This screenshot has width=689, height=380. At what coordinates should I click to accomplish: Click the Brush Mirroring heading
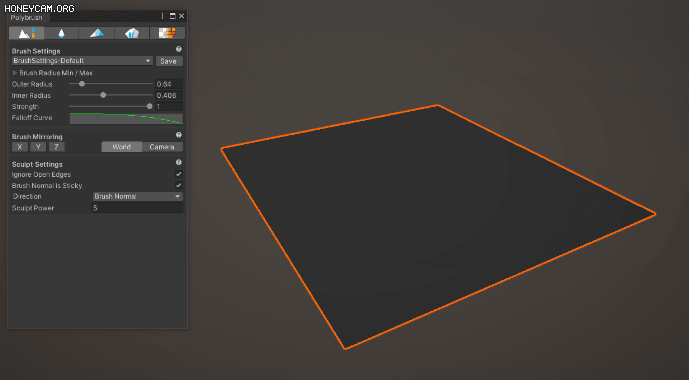coord(37,137)
